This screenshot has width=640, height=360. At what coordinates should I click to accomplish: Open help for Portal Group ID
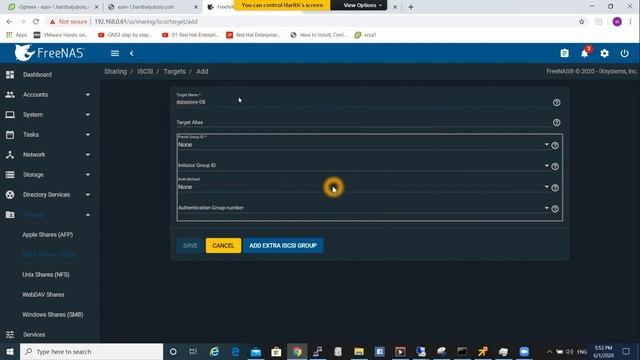(555, 145)
